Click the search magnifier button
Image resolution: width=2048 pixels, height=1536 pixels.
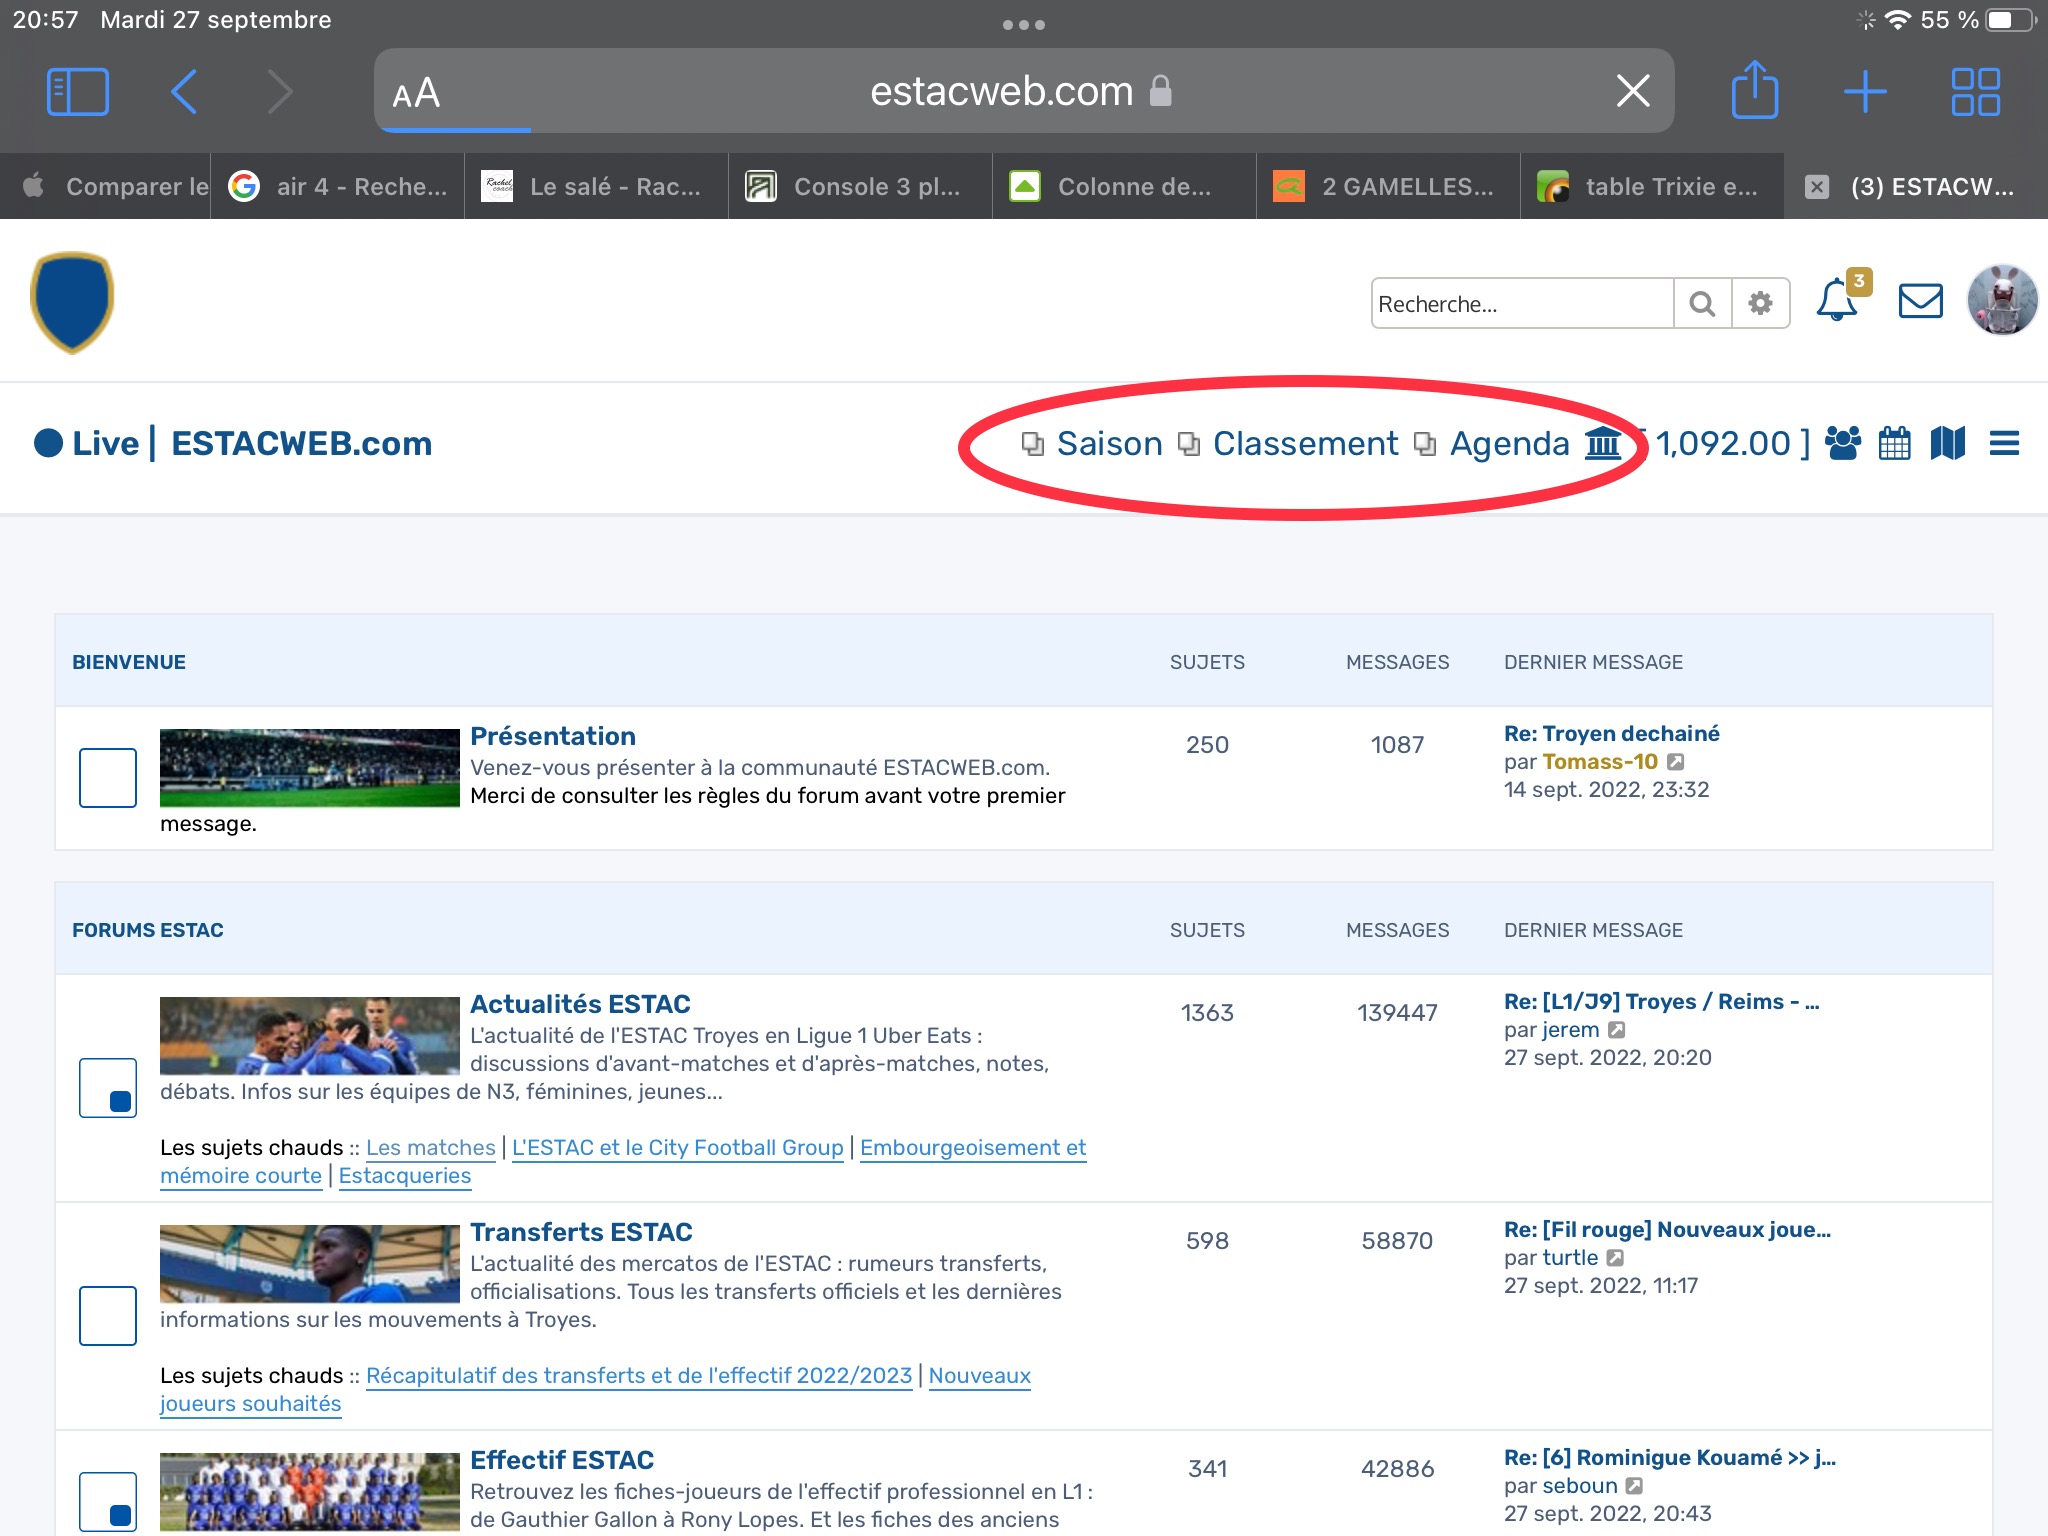1702,303
